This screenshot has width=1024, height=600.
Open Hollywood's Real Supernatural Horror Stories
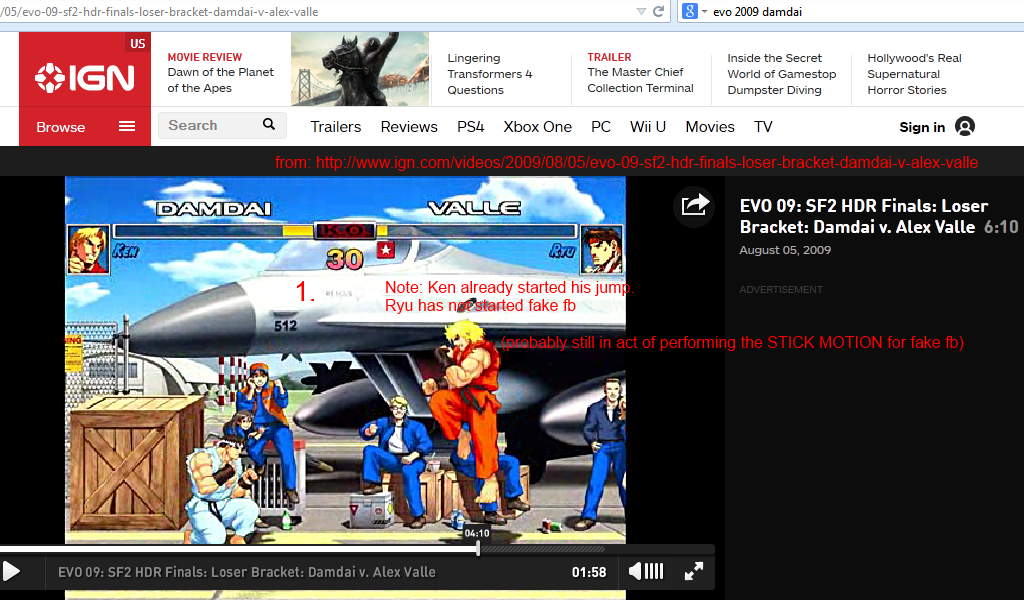click(x=914, y=74)
